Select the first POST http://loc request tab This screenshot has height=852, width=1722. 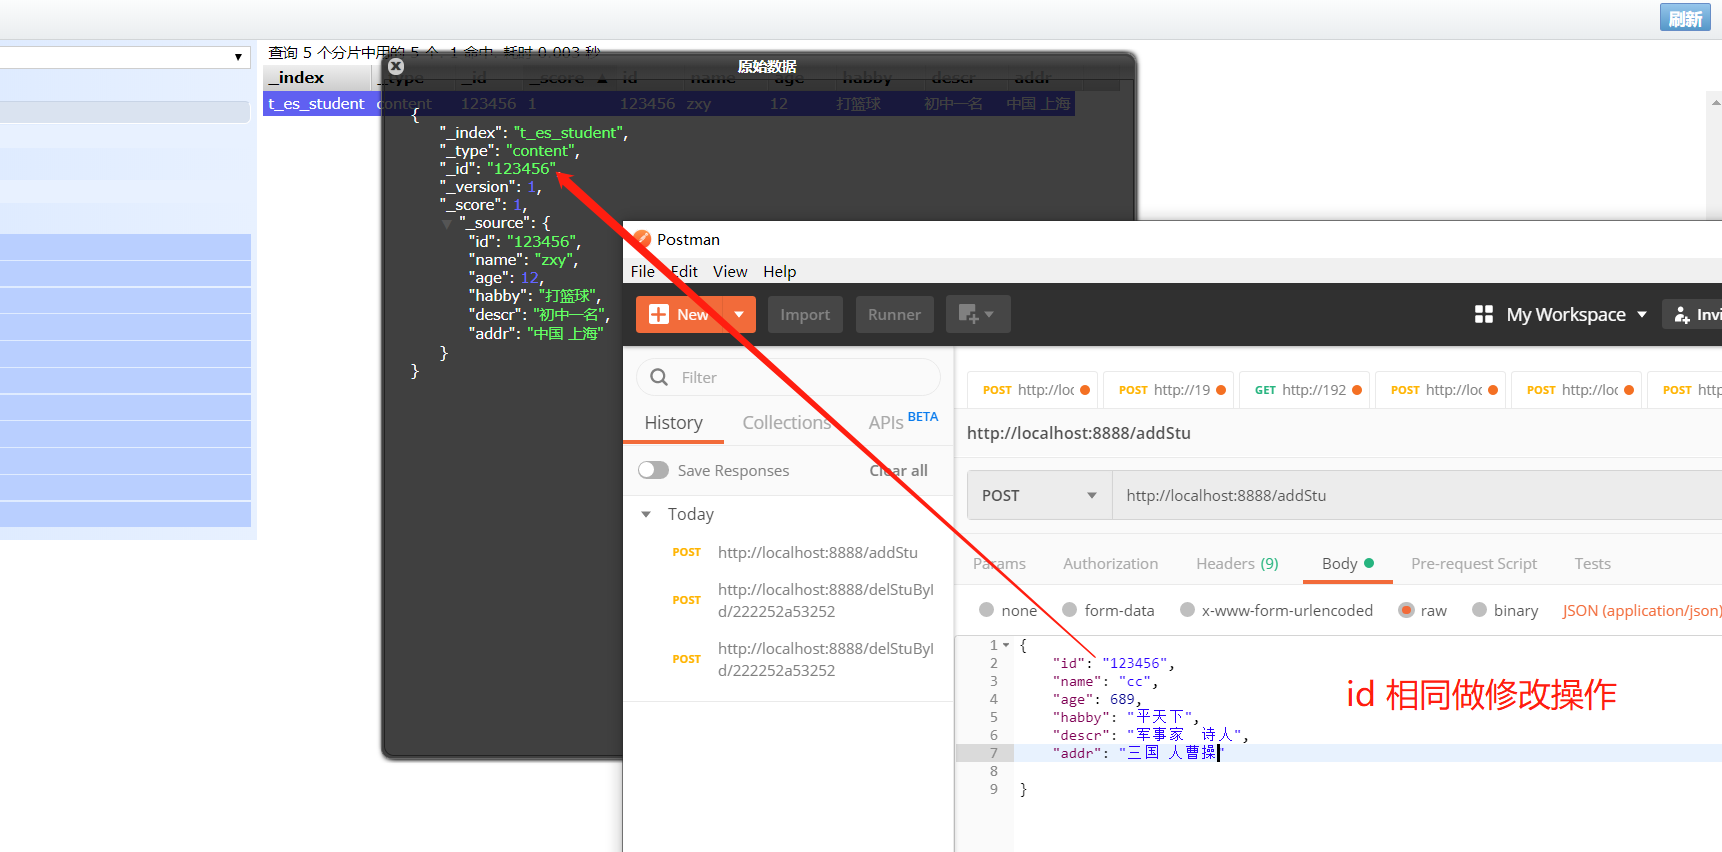point(1032,390)
